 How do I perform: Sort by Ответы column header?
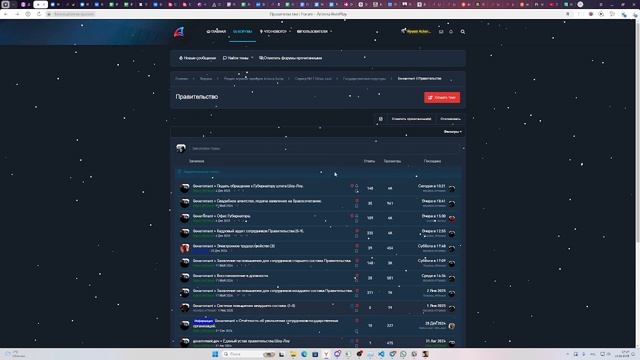369,161
